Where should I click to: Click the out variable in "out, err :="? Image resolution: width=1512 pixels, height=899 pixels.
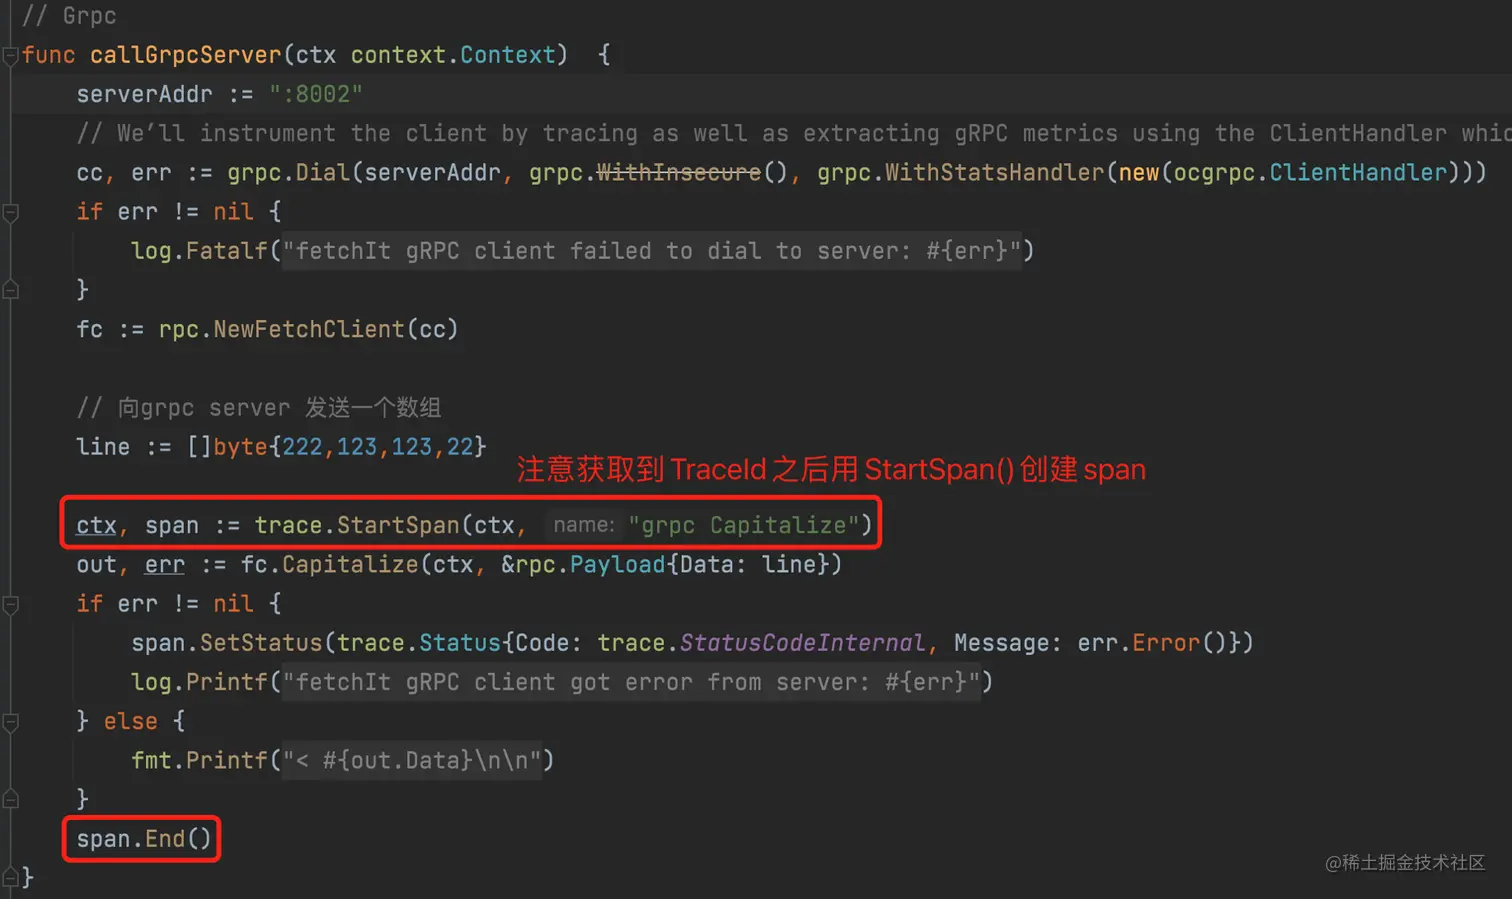click(97, 564)
